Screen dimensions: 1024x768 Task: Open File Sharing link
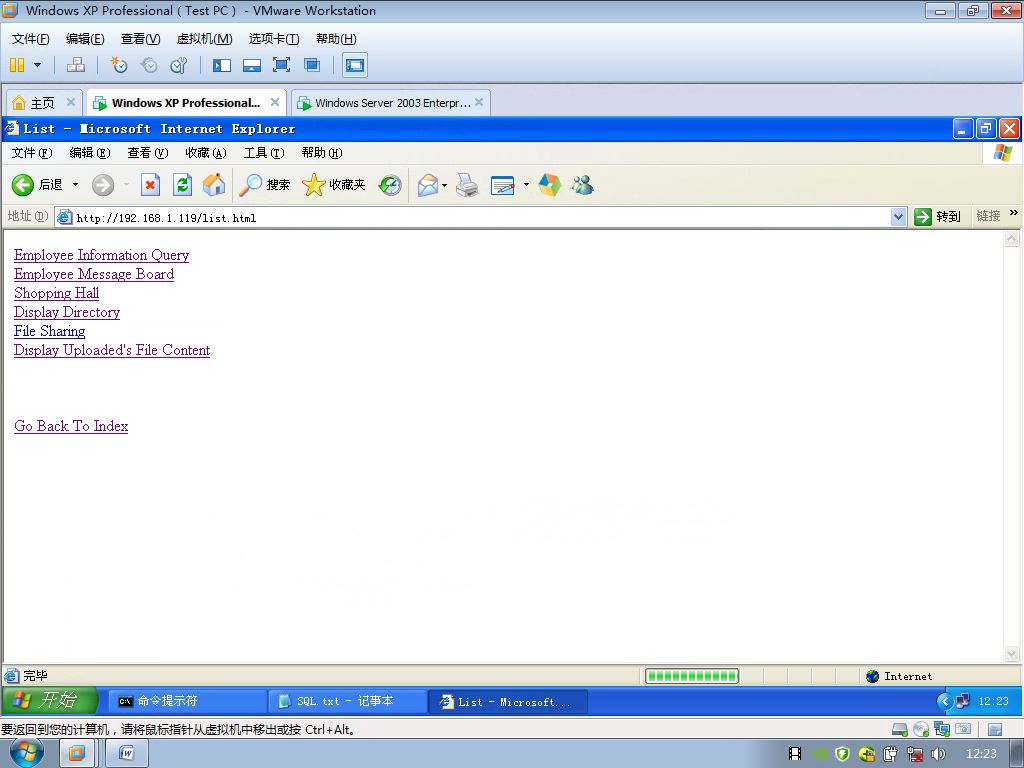[x=50, y=331]
